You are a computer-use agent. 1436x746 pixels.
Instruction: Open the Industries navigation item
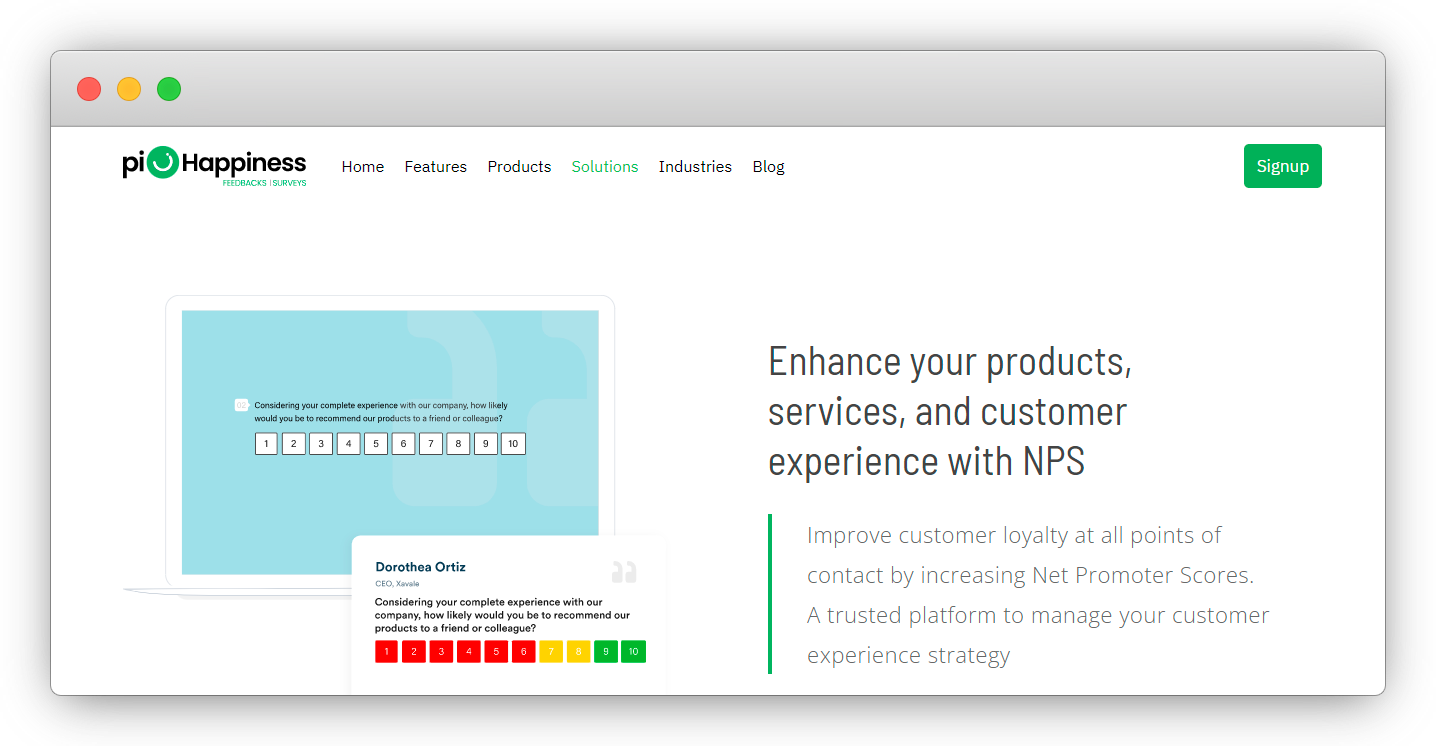(695, 166)
